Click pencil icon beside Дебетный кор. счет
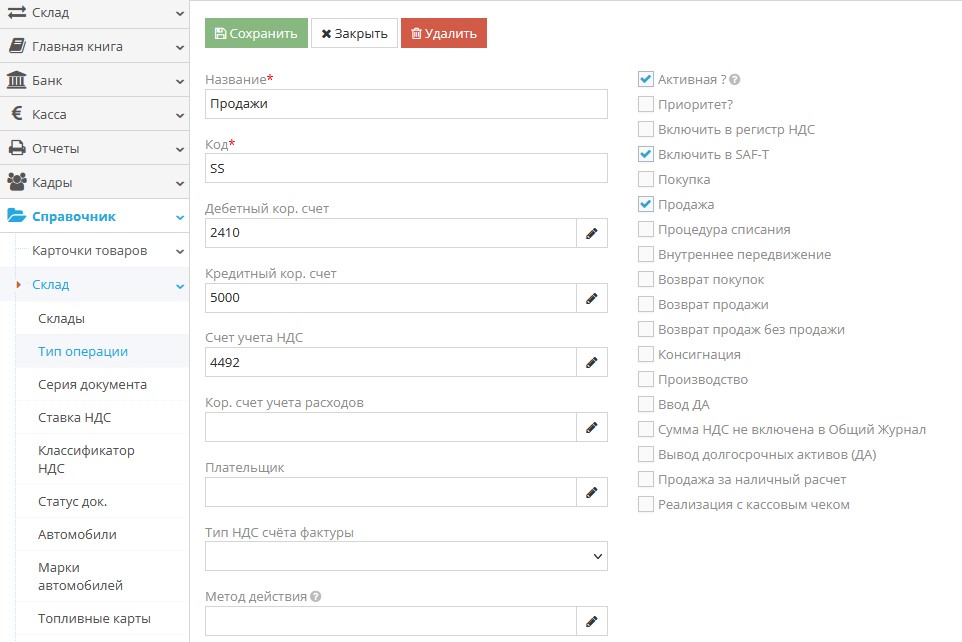The height and width of the screenshot is (642, 962). pyautogui.click(x=592, y=233)
